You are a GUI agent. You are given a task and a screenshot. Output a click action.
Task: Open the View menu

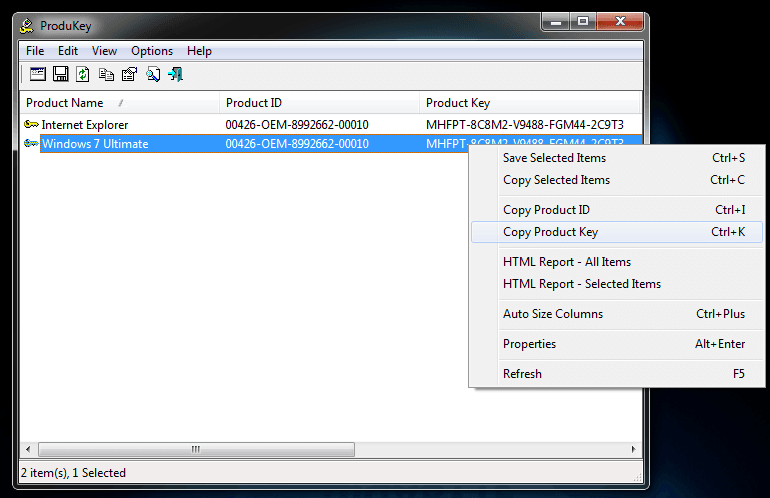coord(104,51)
